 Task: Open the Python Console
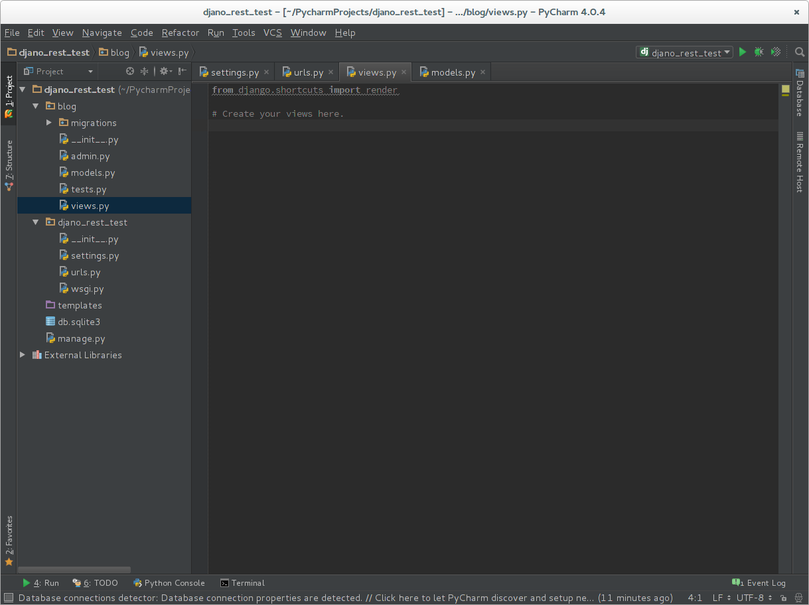(169, 583)
